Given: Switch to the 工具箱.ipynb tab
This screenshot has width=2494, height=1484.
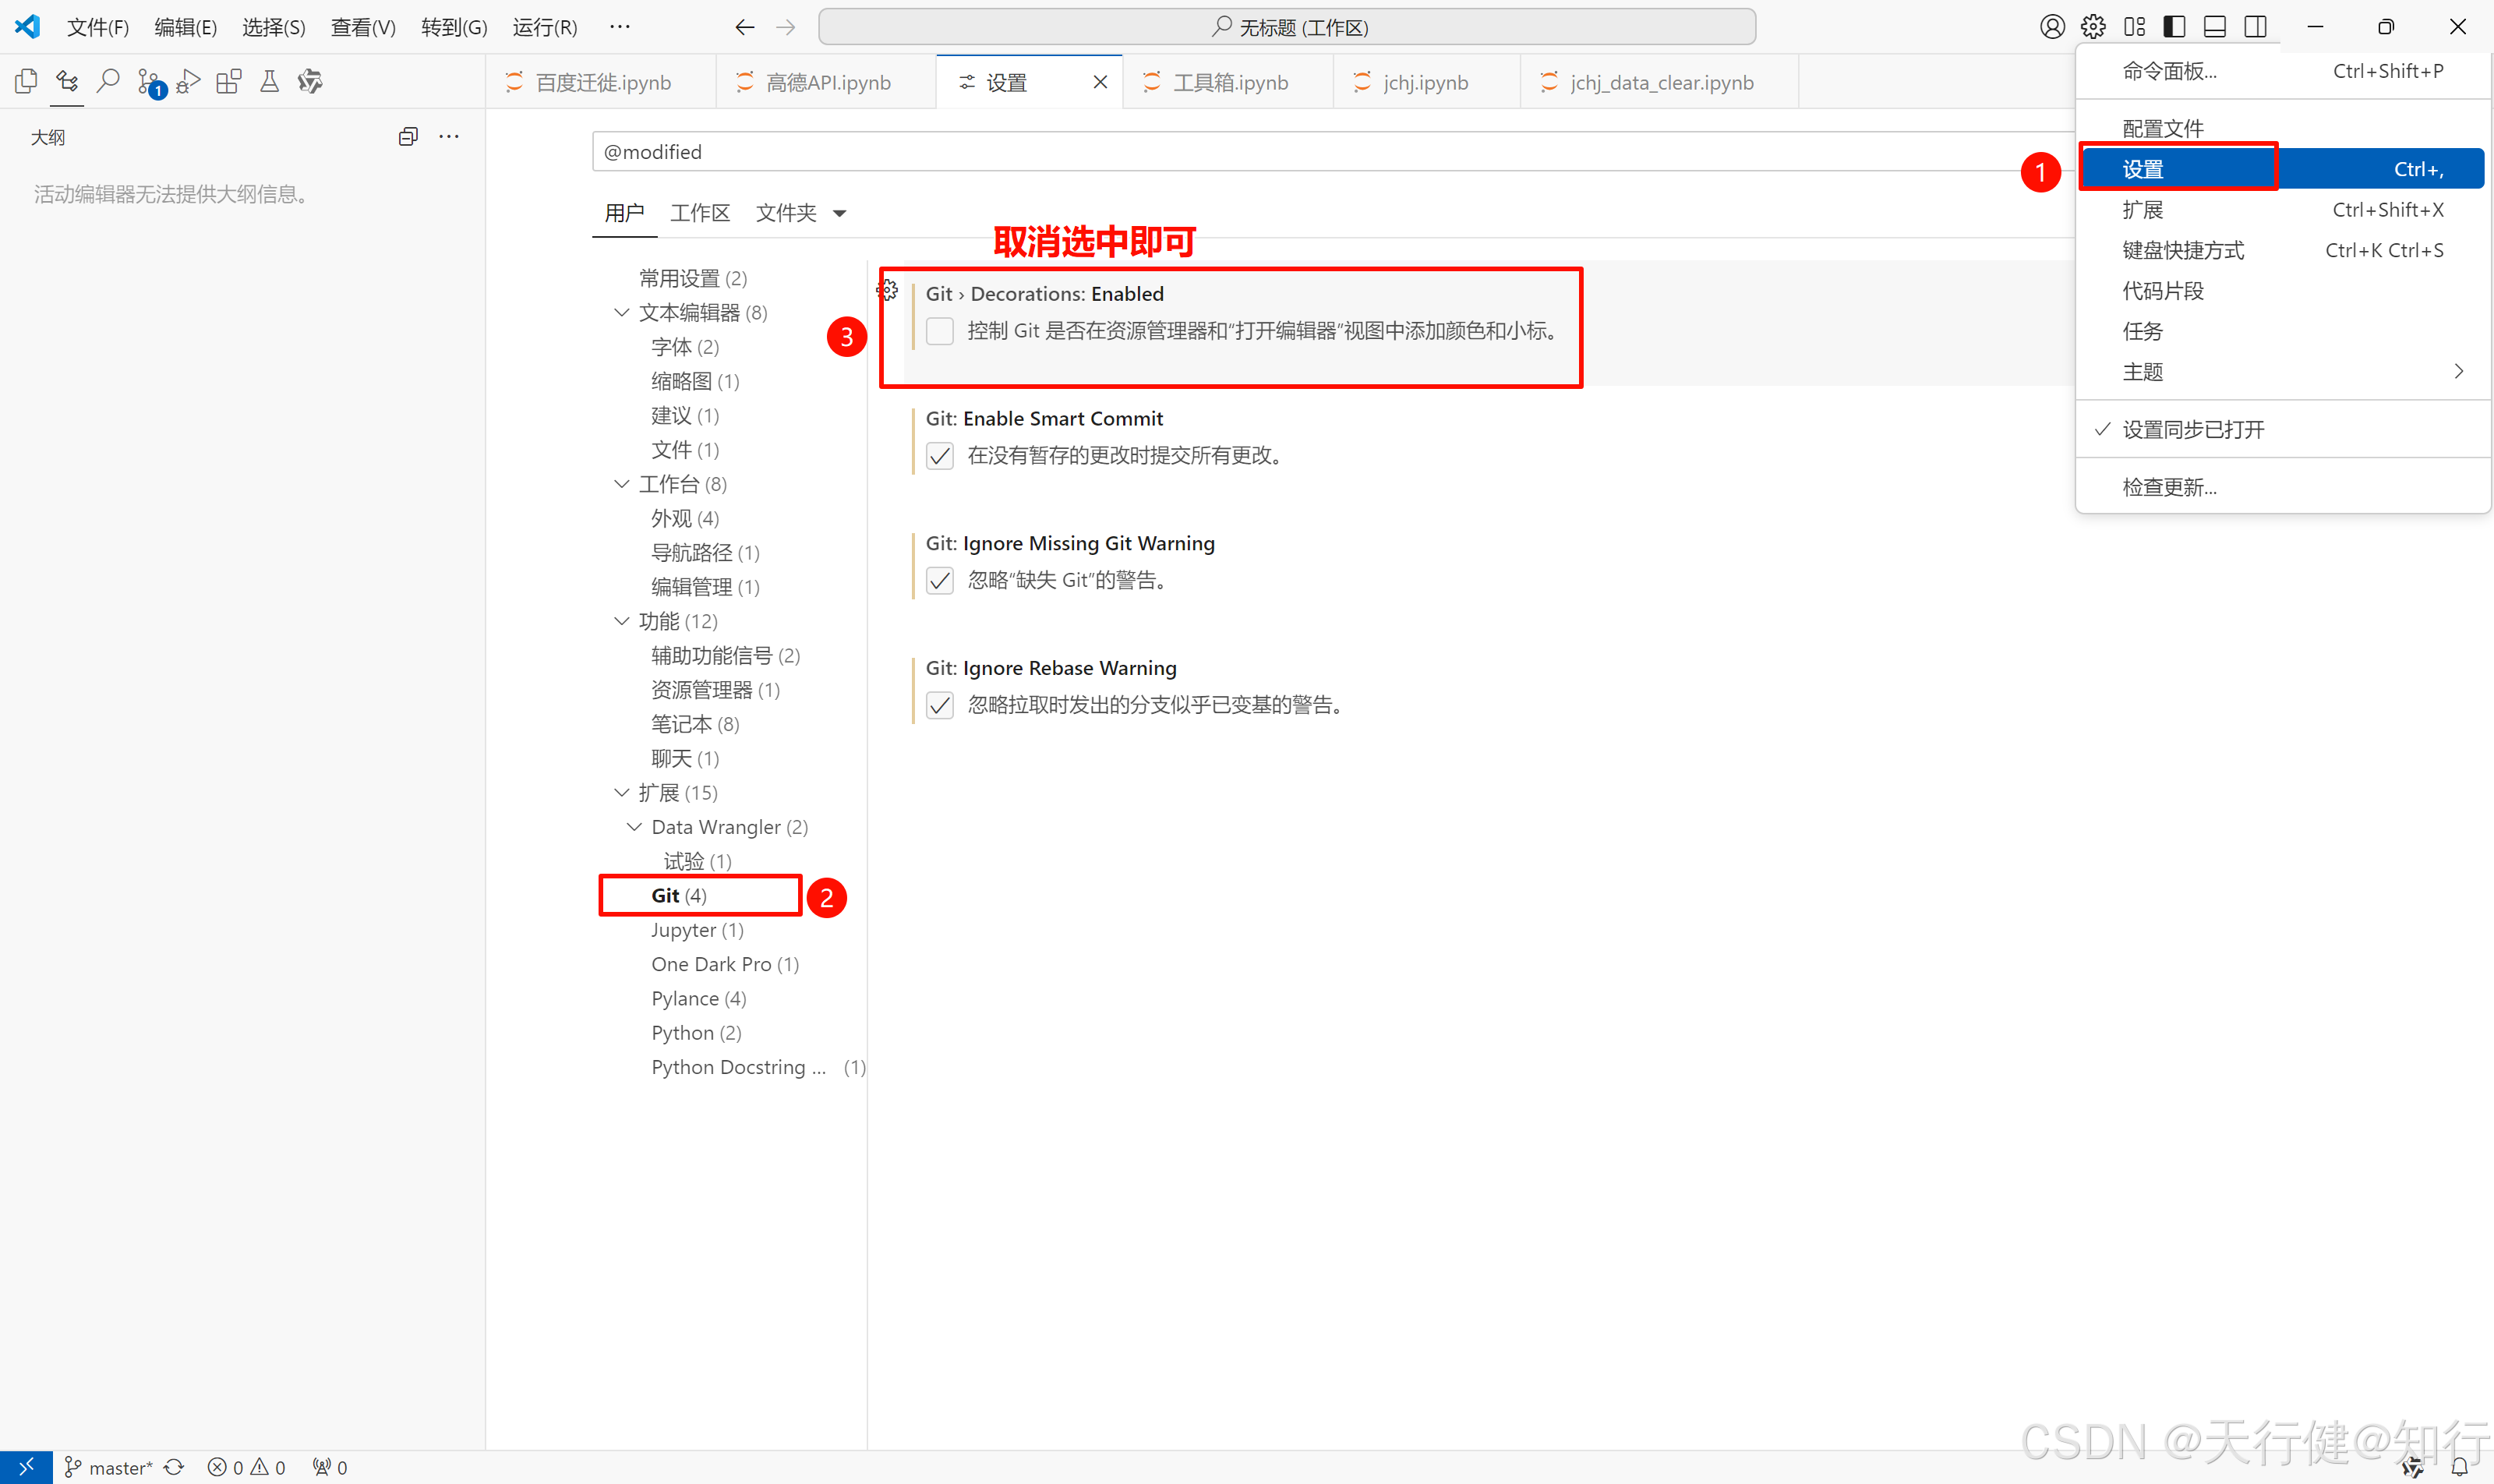Looking at the screenshot, I should coord(1229,82).
